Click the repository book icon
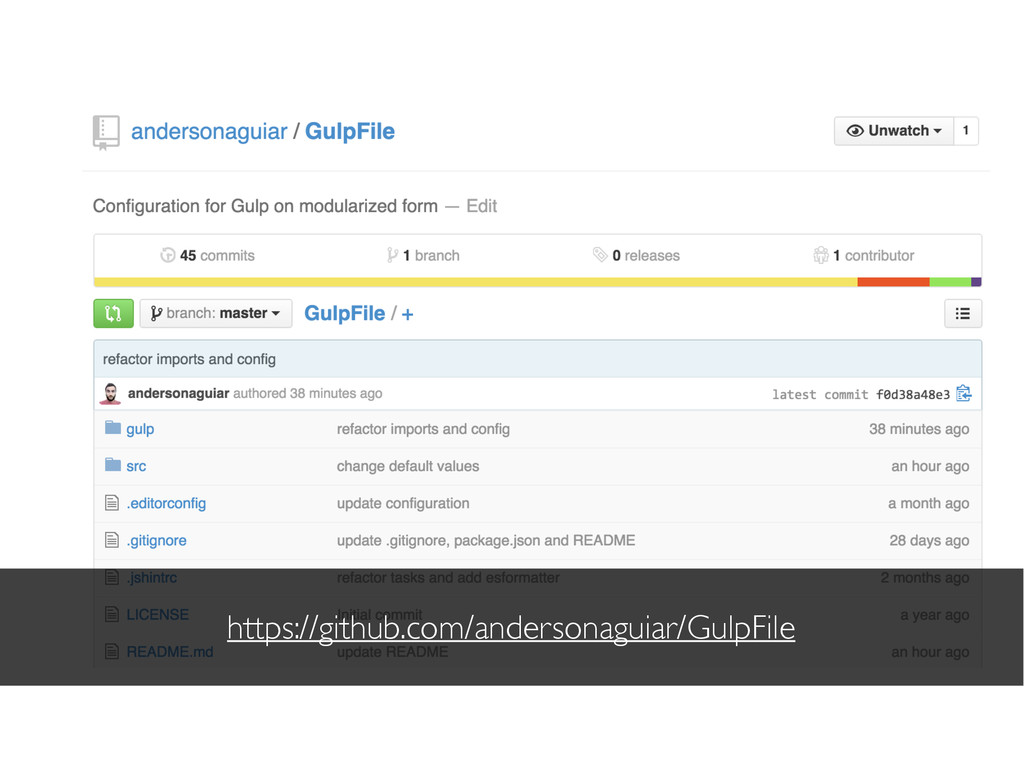This screenshot has height=768, width=1024. pyautogui.click(x=106, y=132)
